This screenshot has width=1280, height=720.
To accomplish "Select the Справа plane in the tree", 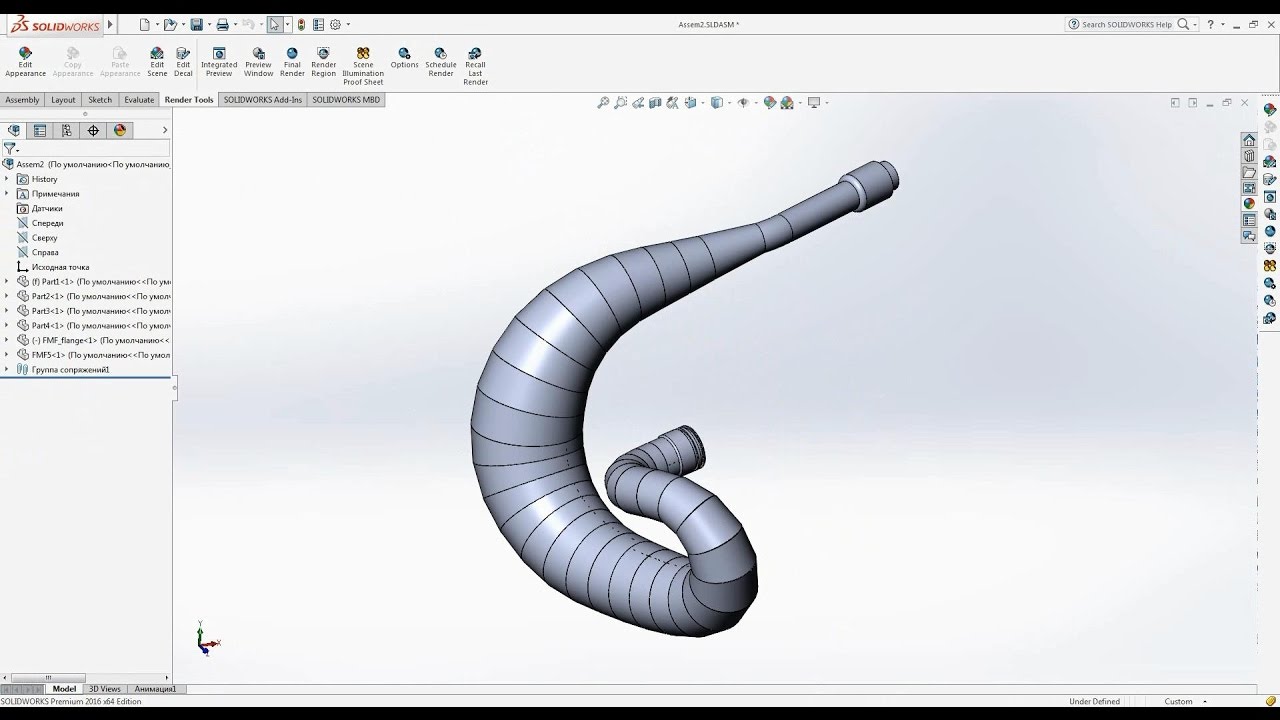I will point(45,252).
